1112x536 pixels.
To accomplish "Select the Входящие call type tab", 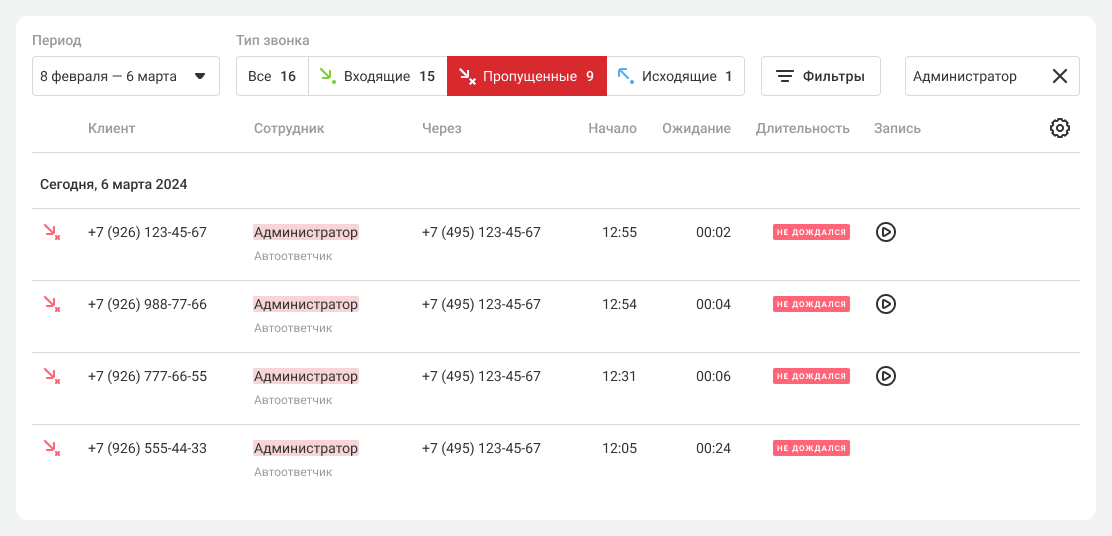I will 377,76.
